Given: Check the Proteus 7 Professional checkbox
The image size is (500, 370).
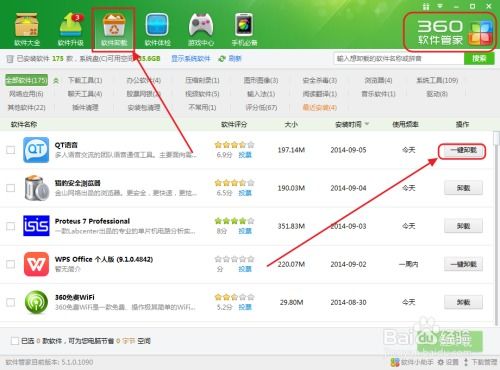Looking at the screenshot, I should pyautogui.click(x=11, y=226).
